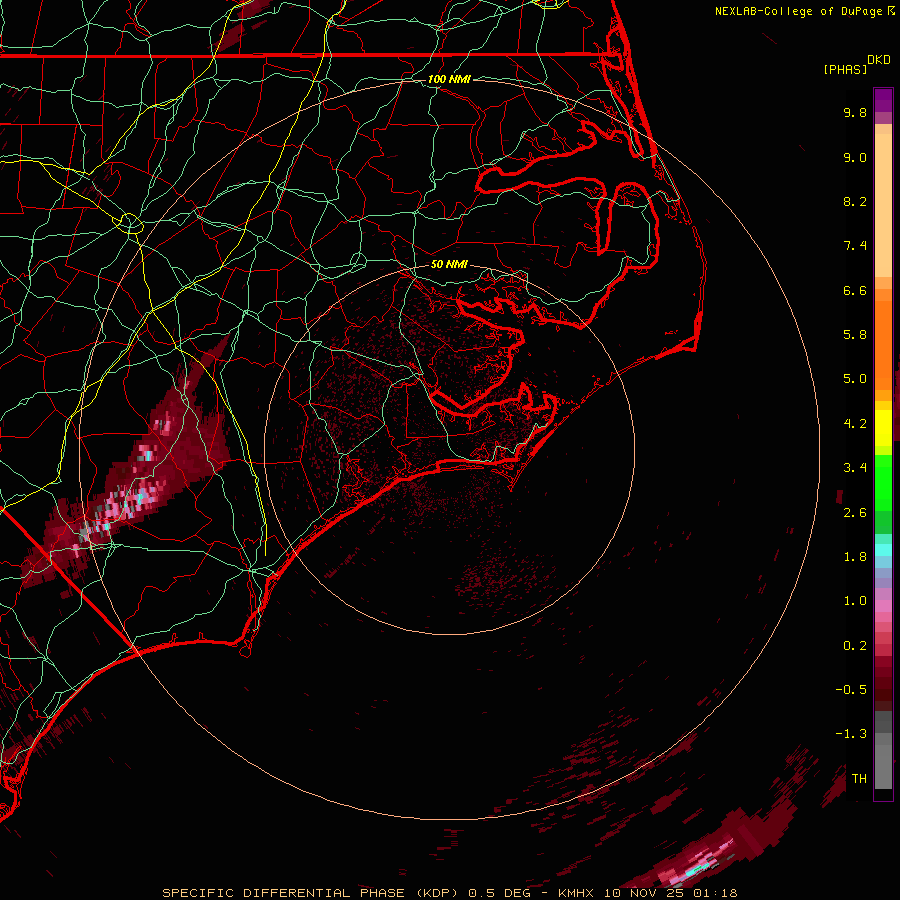
Task: Pick the bright green segment of the color bar
Action: click(x=883, y=482)
